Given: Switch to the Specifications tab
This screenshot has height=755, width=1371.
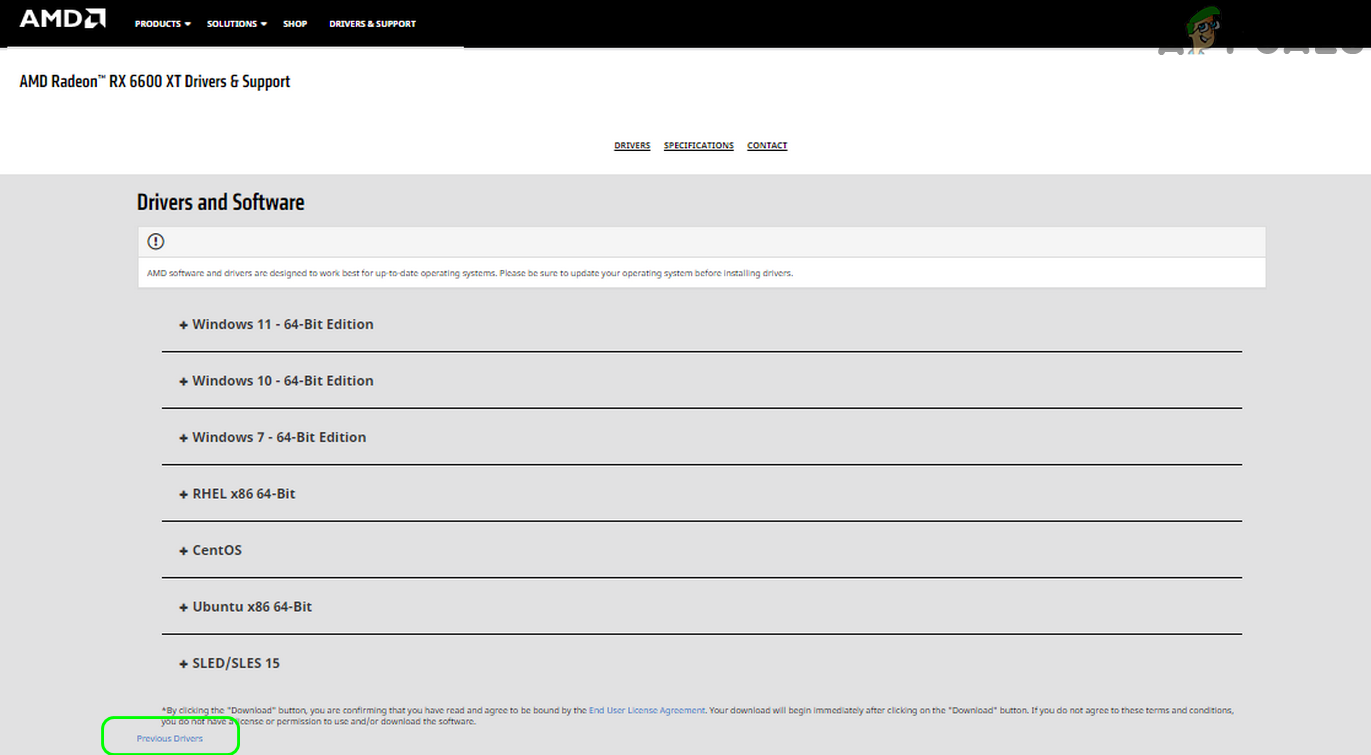Looking at the screenshot, I should 699,146.
